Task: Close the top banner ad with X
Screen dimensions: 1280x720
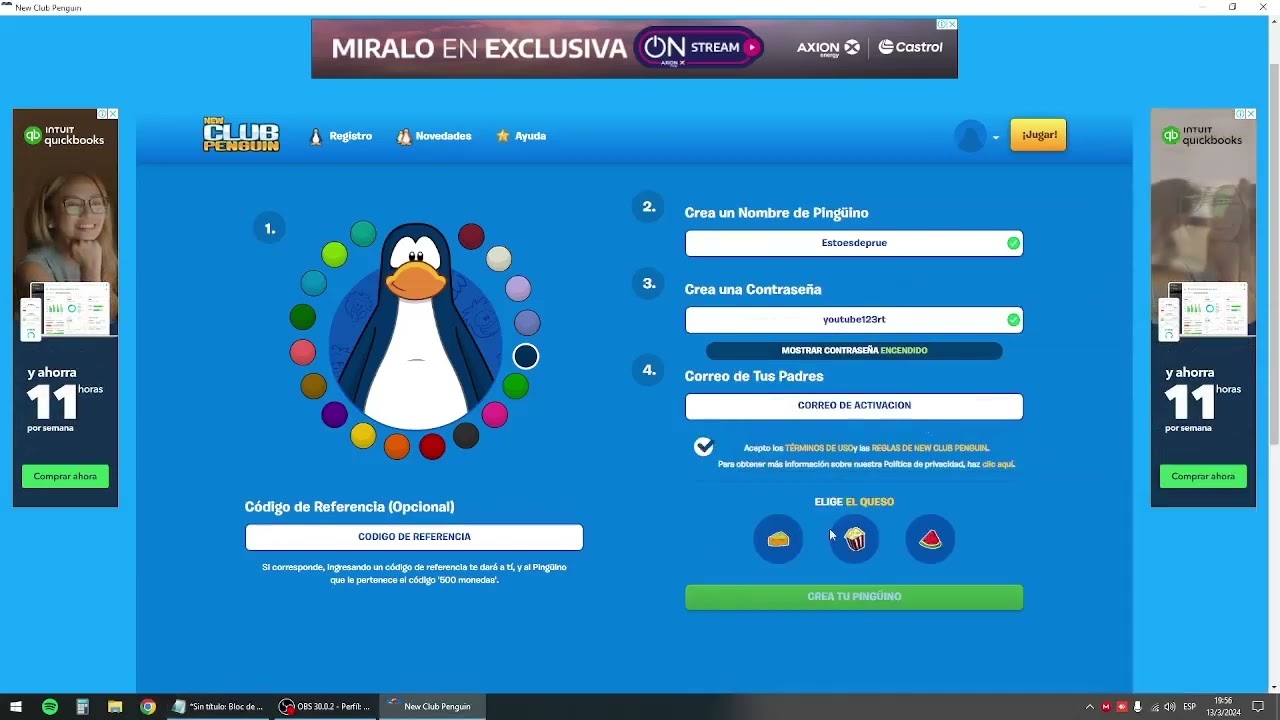Action: point(952,24)
